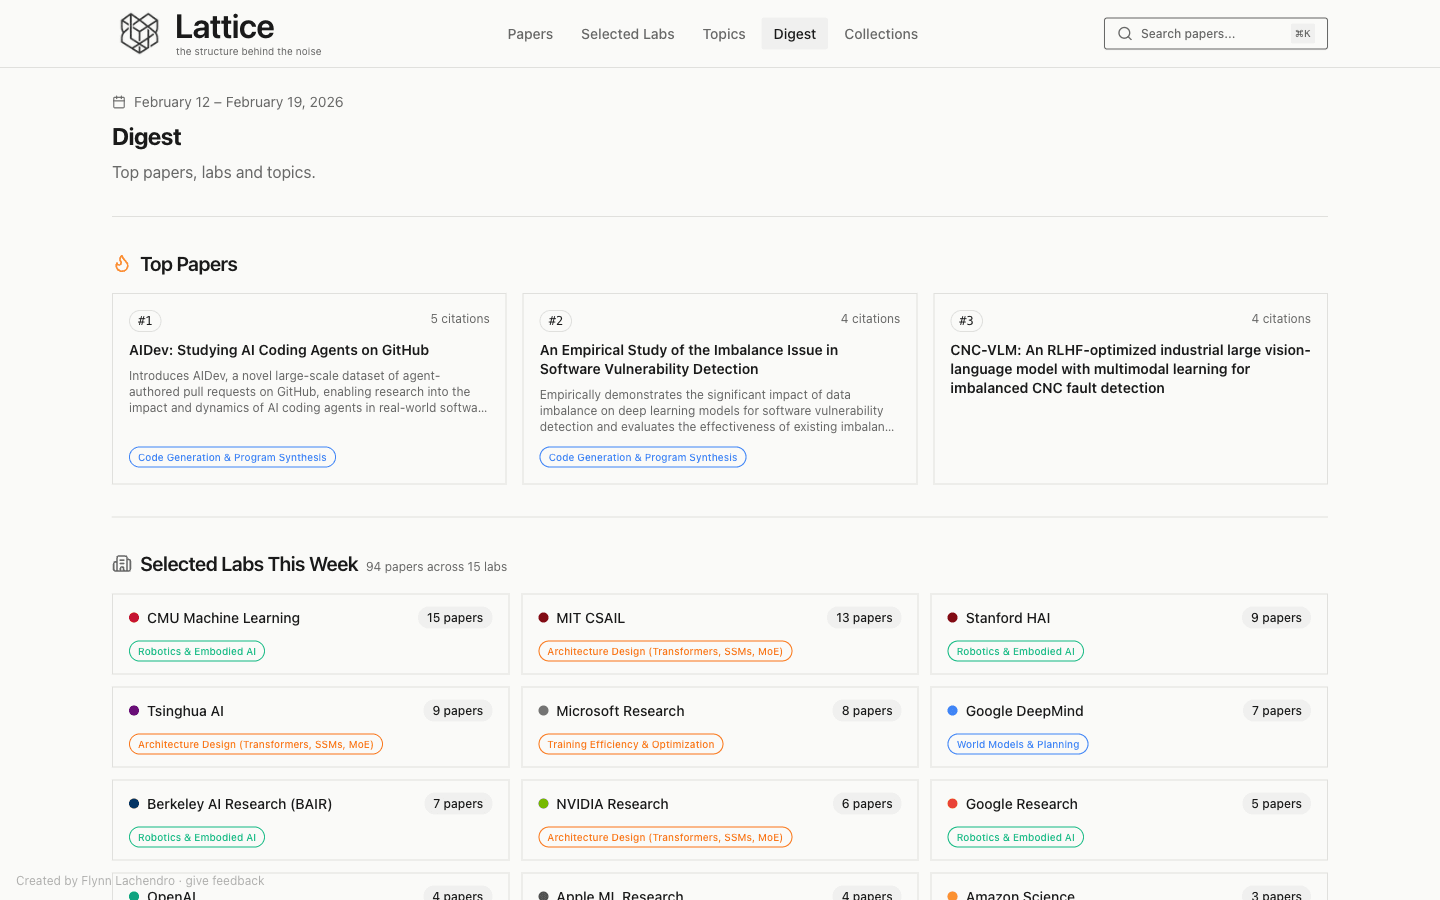Viewport: 1440px width, 900px height.
Task: Click the red dot beside CMU Machine Learning
Action: click(134, 617)
